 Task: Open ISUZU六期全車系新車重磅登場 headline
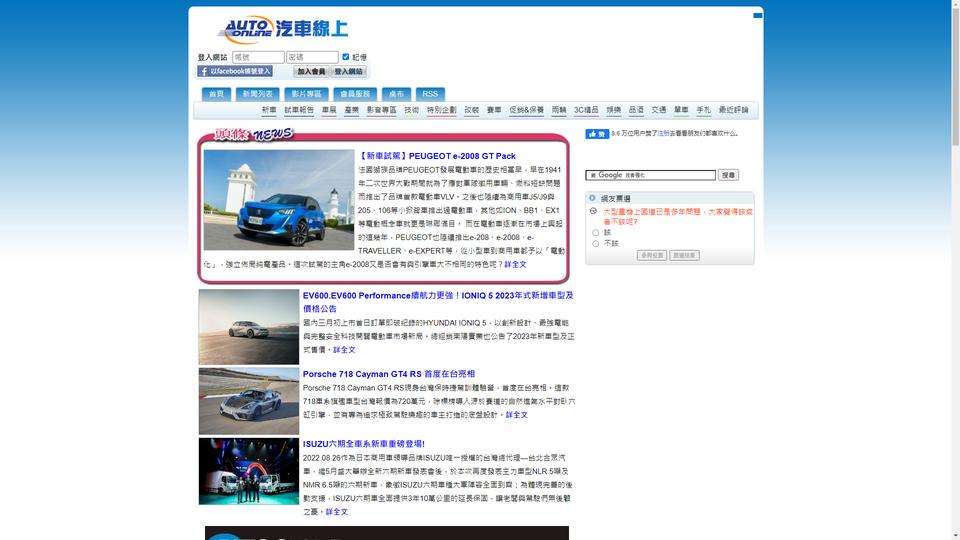[364, 444]
